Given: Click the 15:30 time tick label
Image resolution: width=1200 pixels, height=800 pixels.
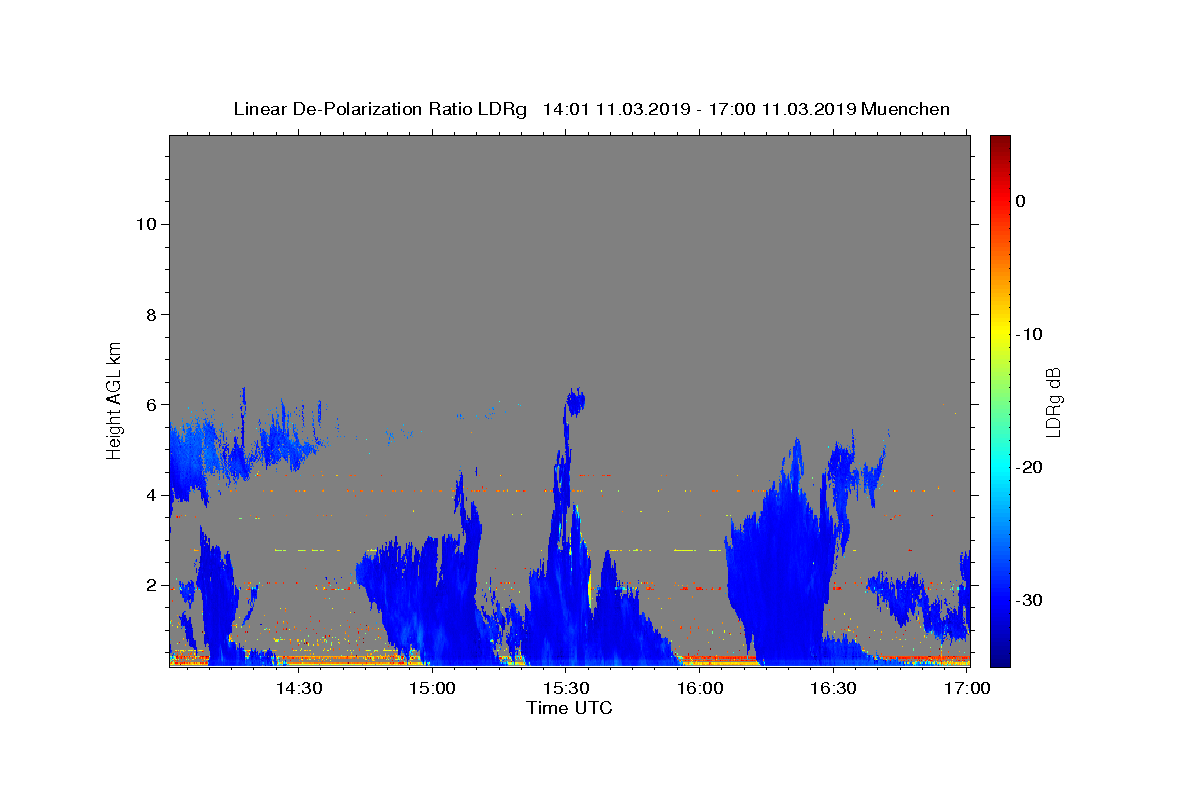Looking at the screenshot, I should pos(566,689).
